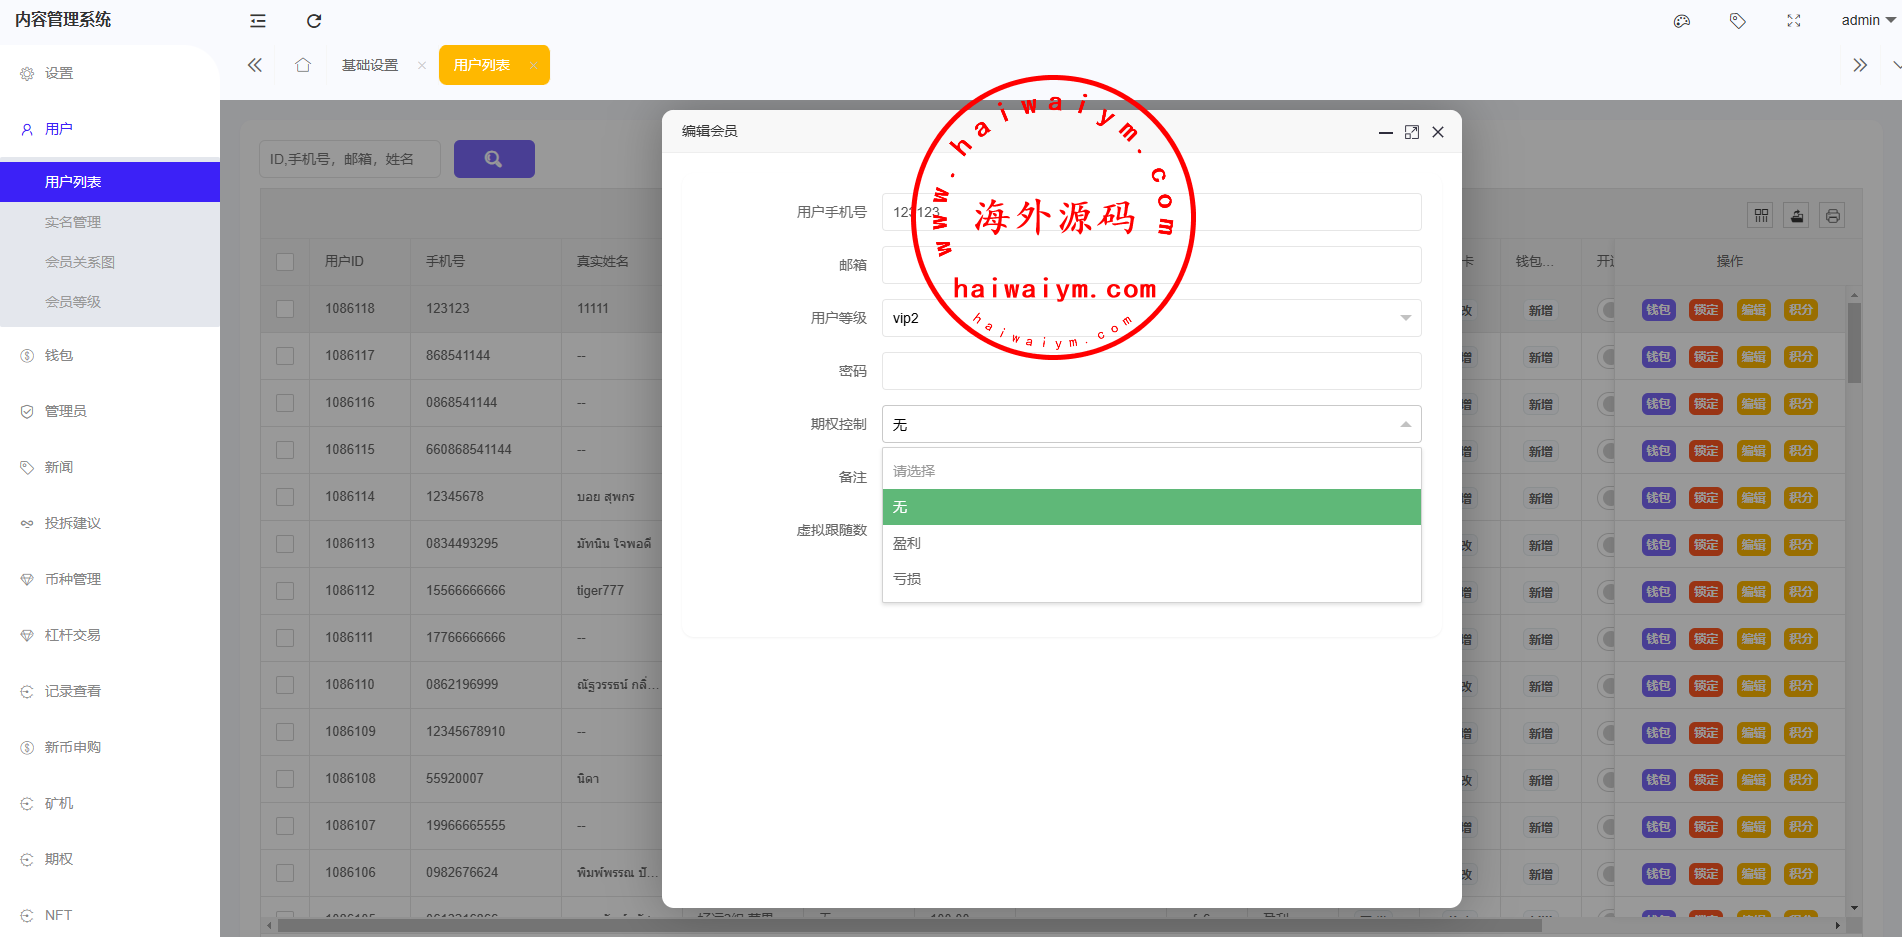Choose 盈利 from the options dropdown list
The width and height of the screenshot is (1902, 937).
[x=1151, y=543]
